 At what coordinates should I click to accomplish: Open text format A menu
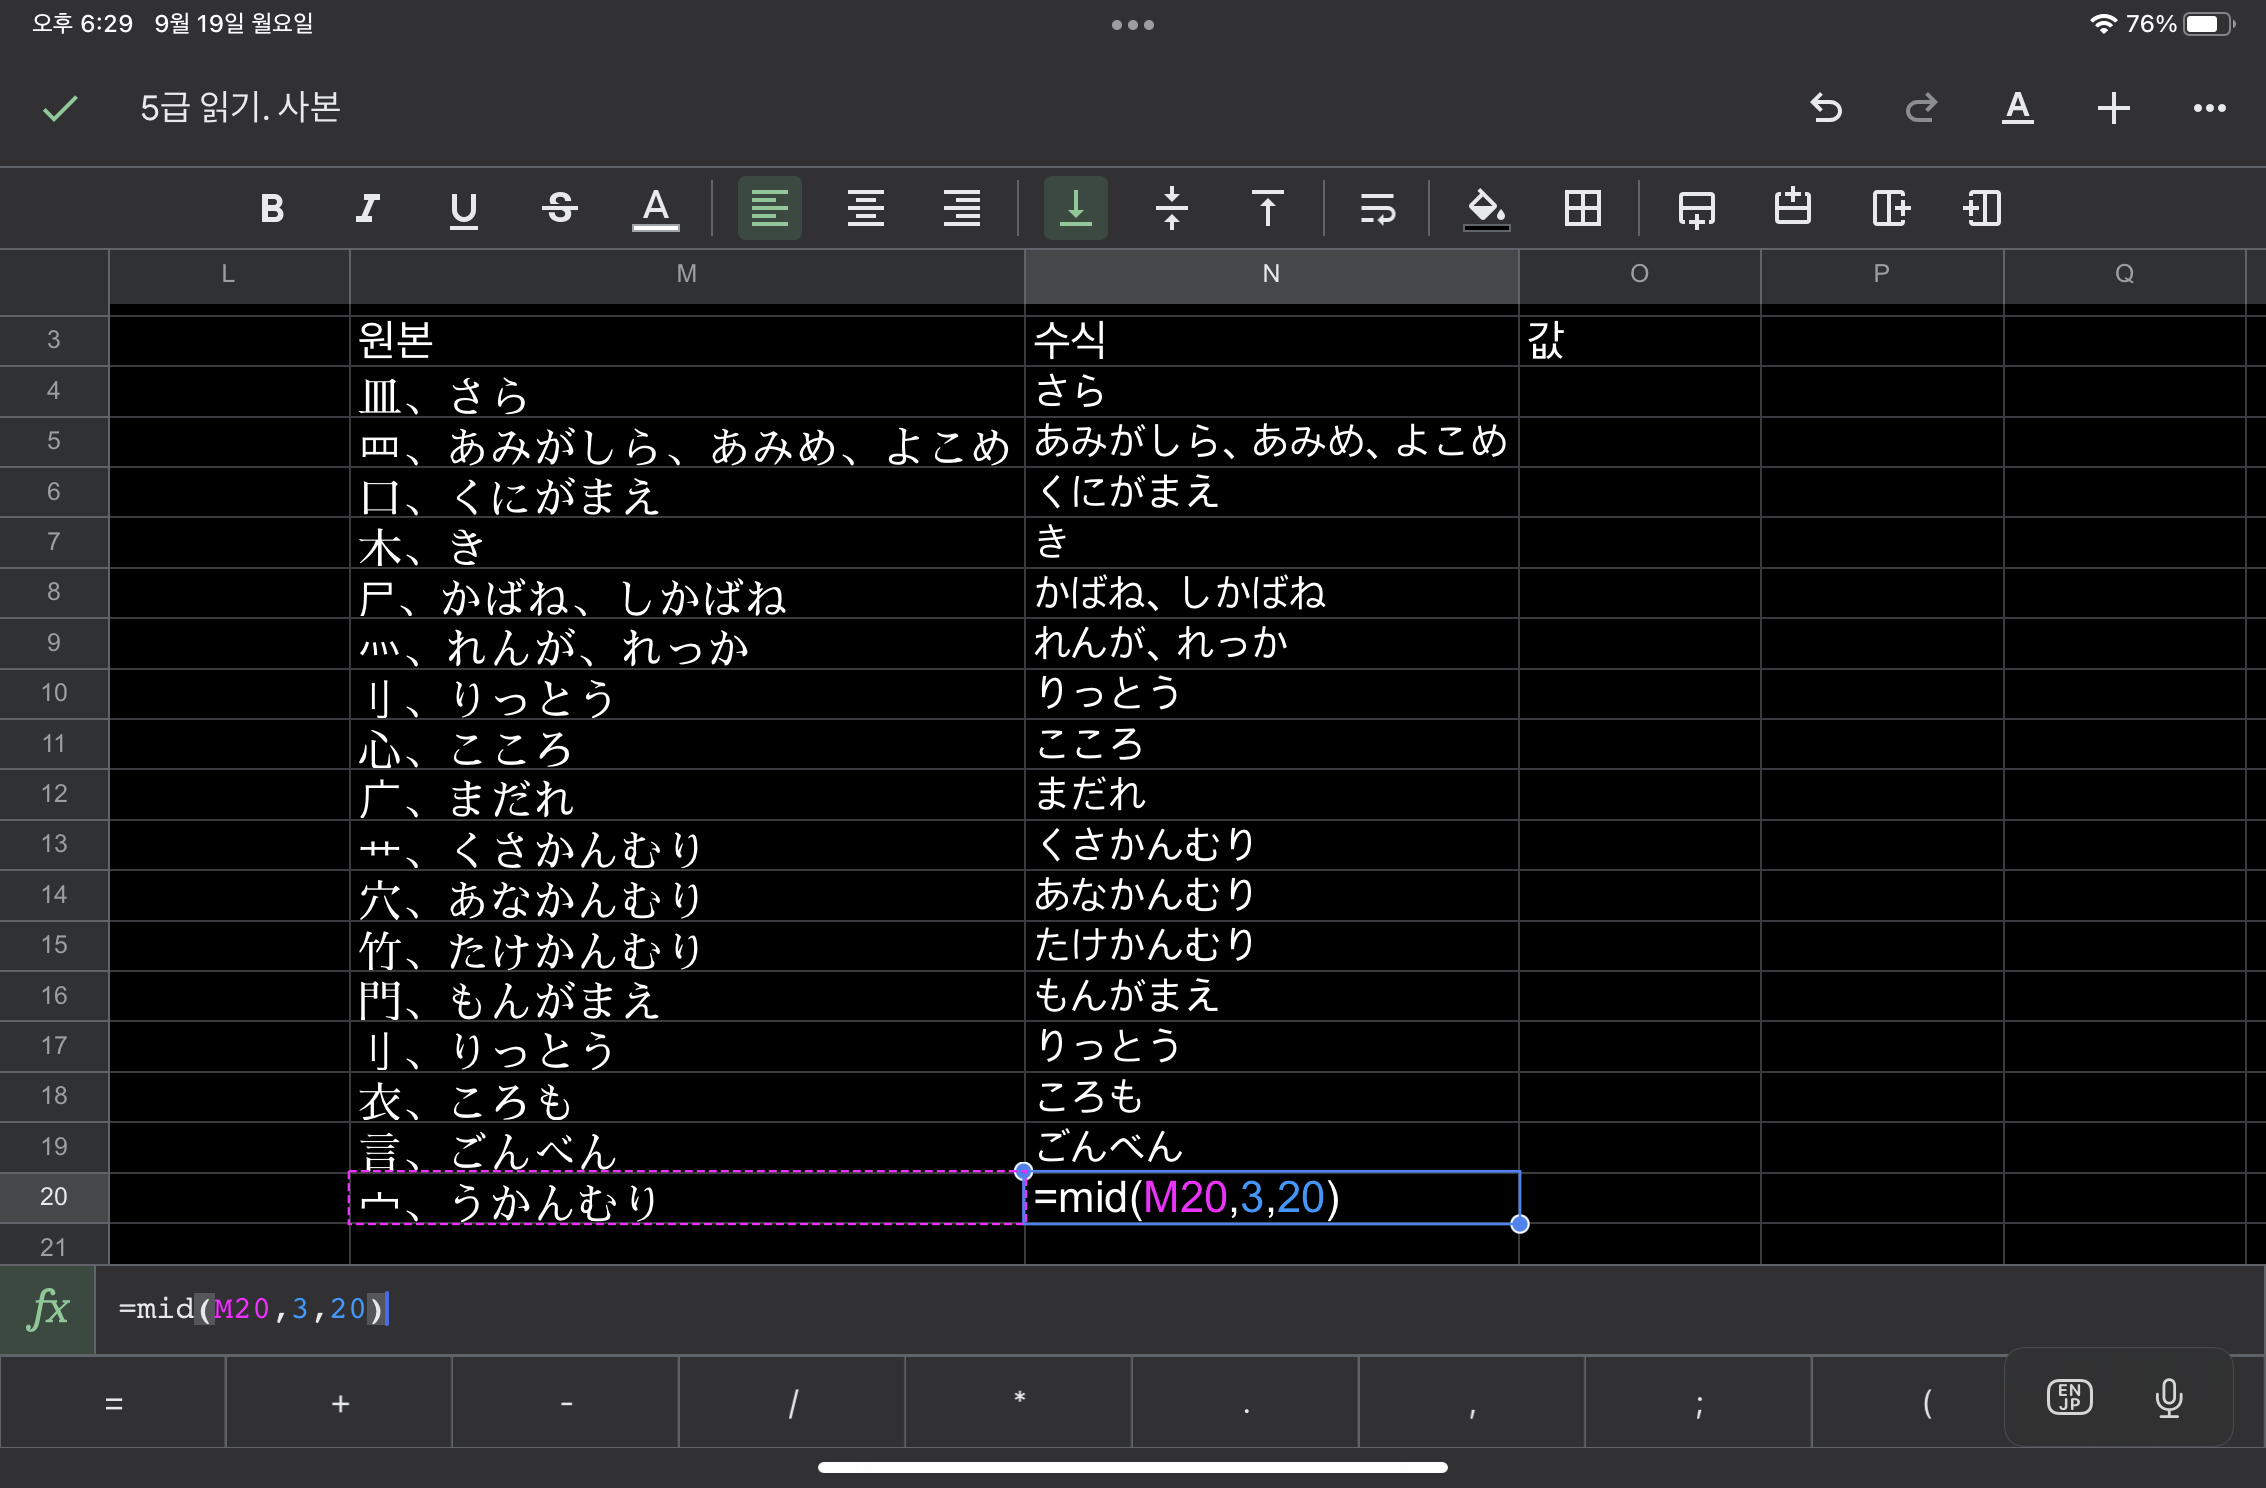coord(2017,108)
